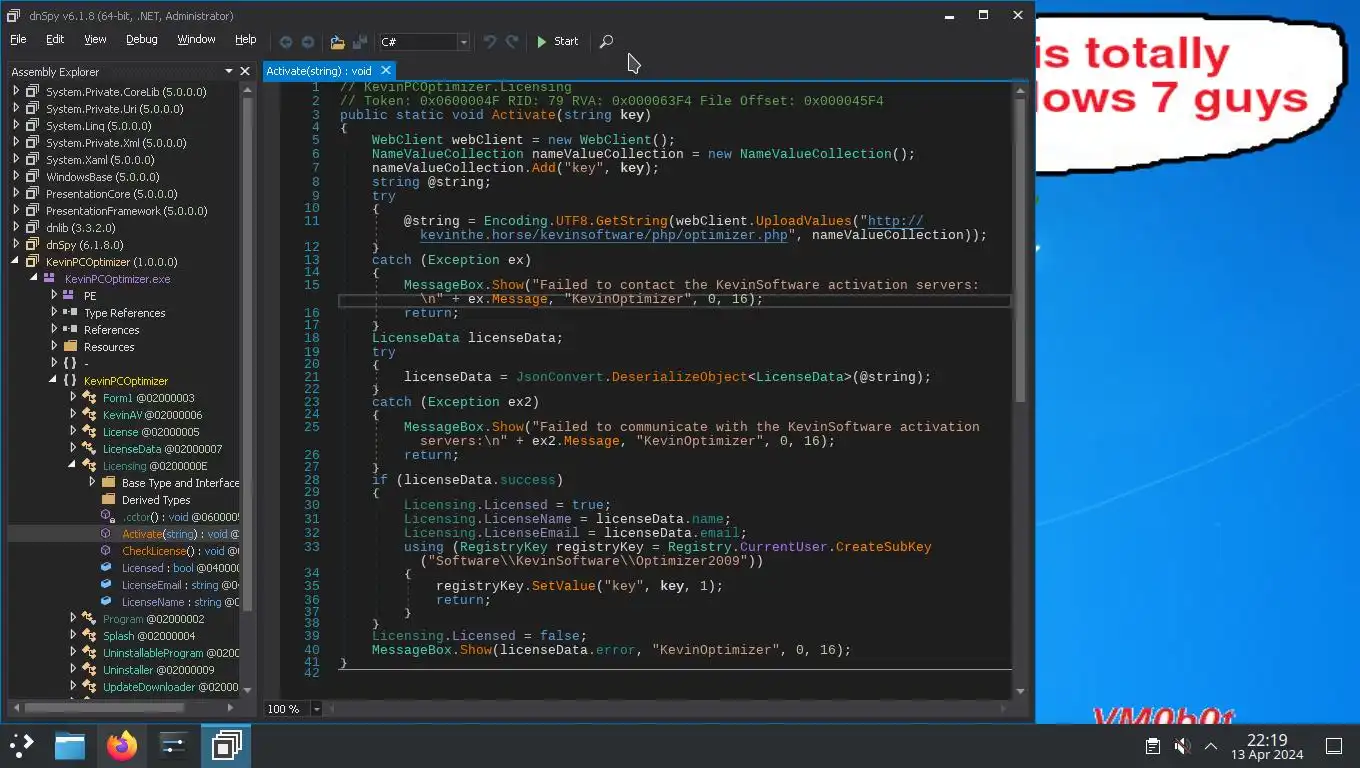Expand the Splash @02000004 class node

[73, 636]
